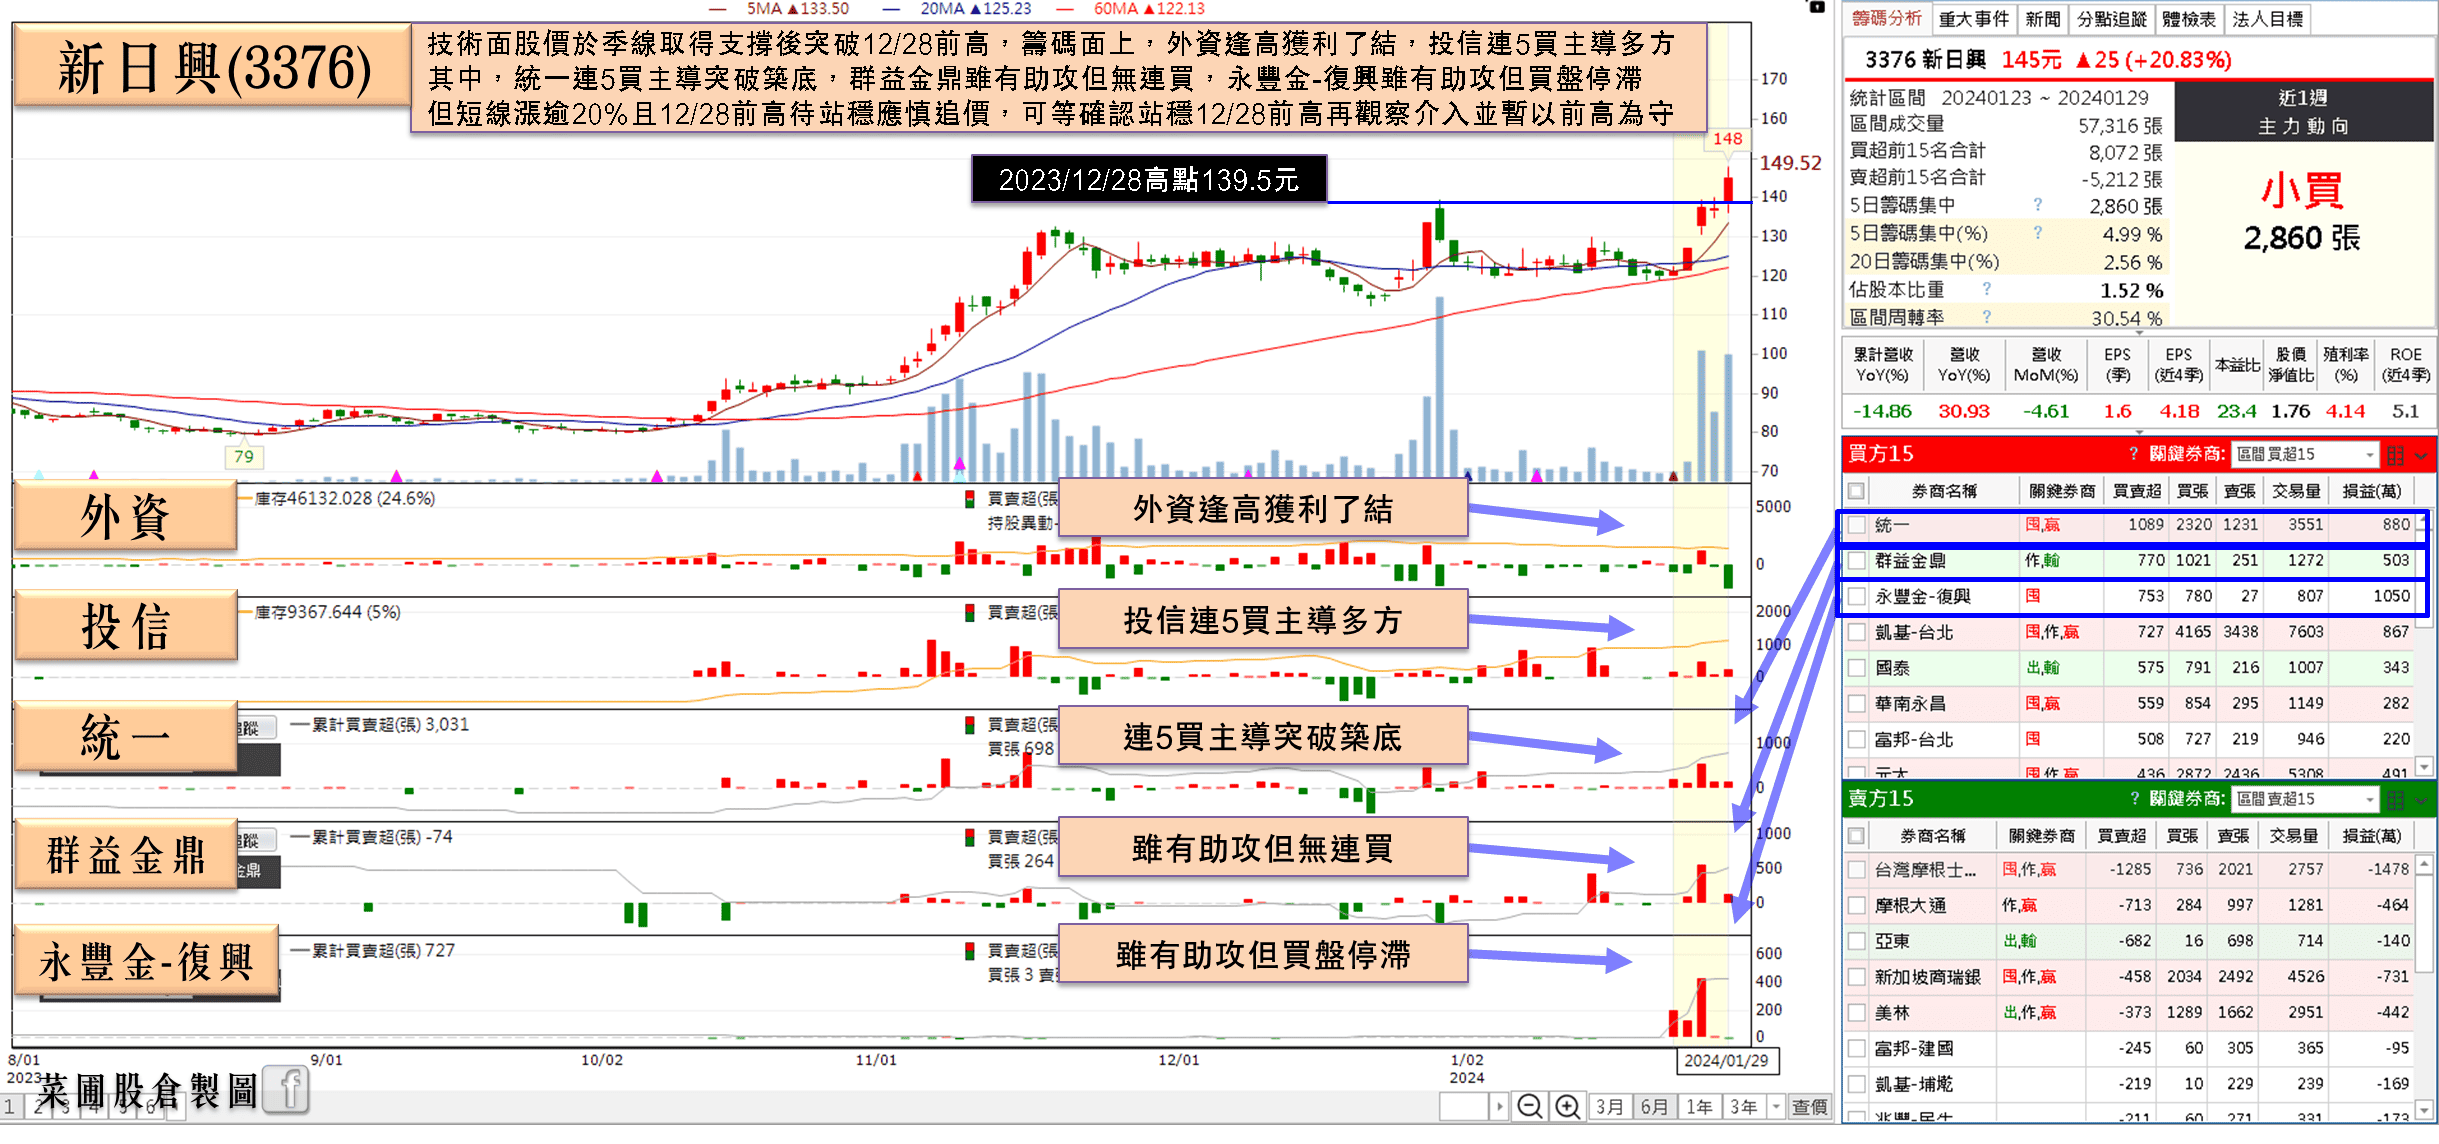Click the 2024/01/29 date label on the axis
This screenshot has width=2439, height=1144.
click(x=1726, y=1061)
